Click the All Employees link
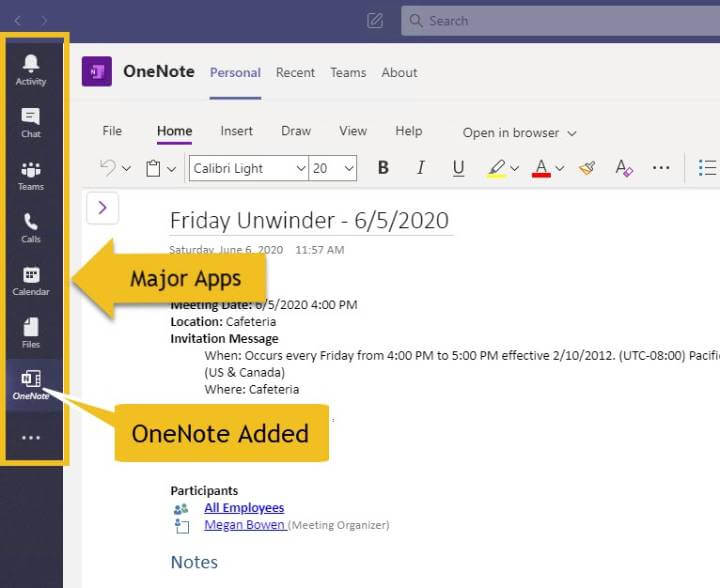Screen dimensions: 720x588 (x=244, y=508)
